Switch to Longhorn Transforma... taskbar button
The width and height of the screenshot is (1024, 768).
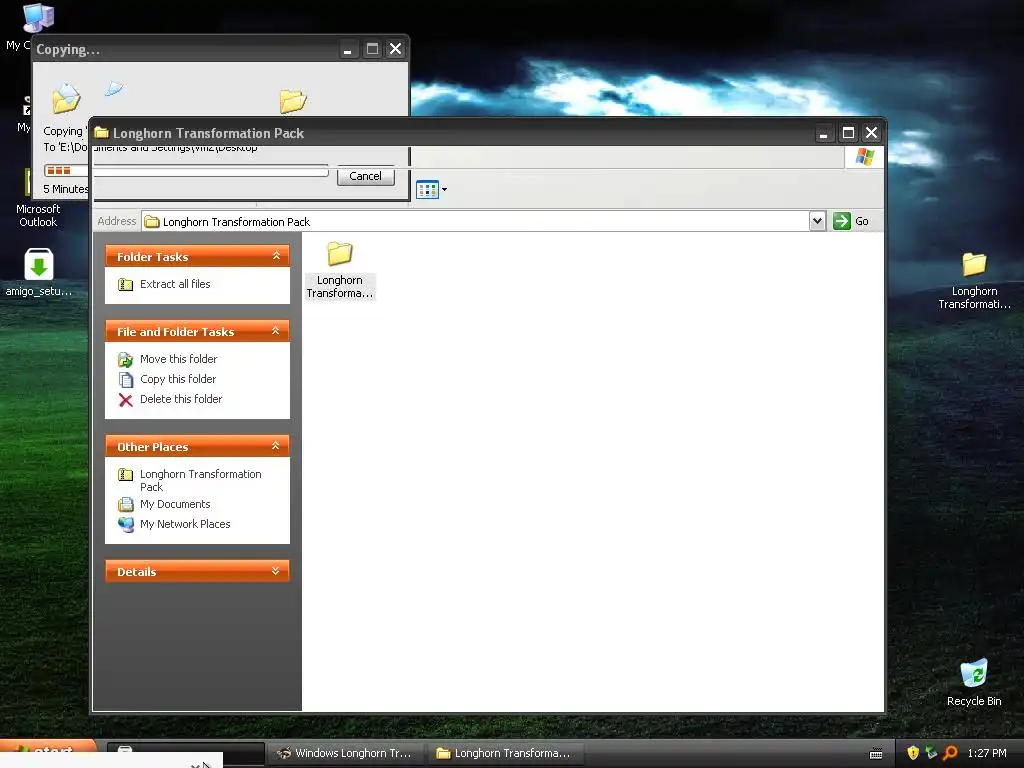coord(505,753)
